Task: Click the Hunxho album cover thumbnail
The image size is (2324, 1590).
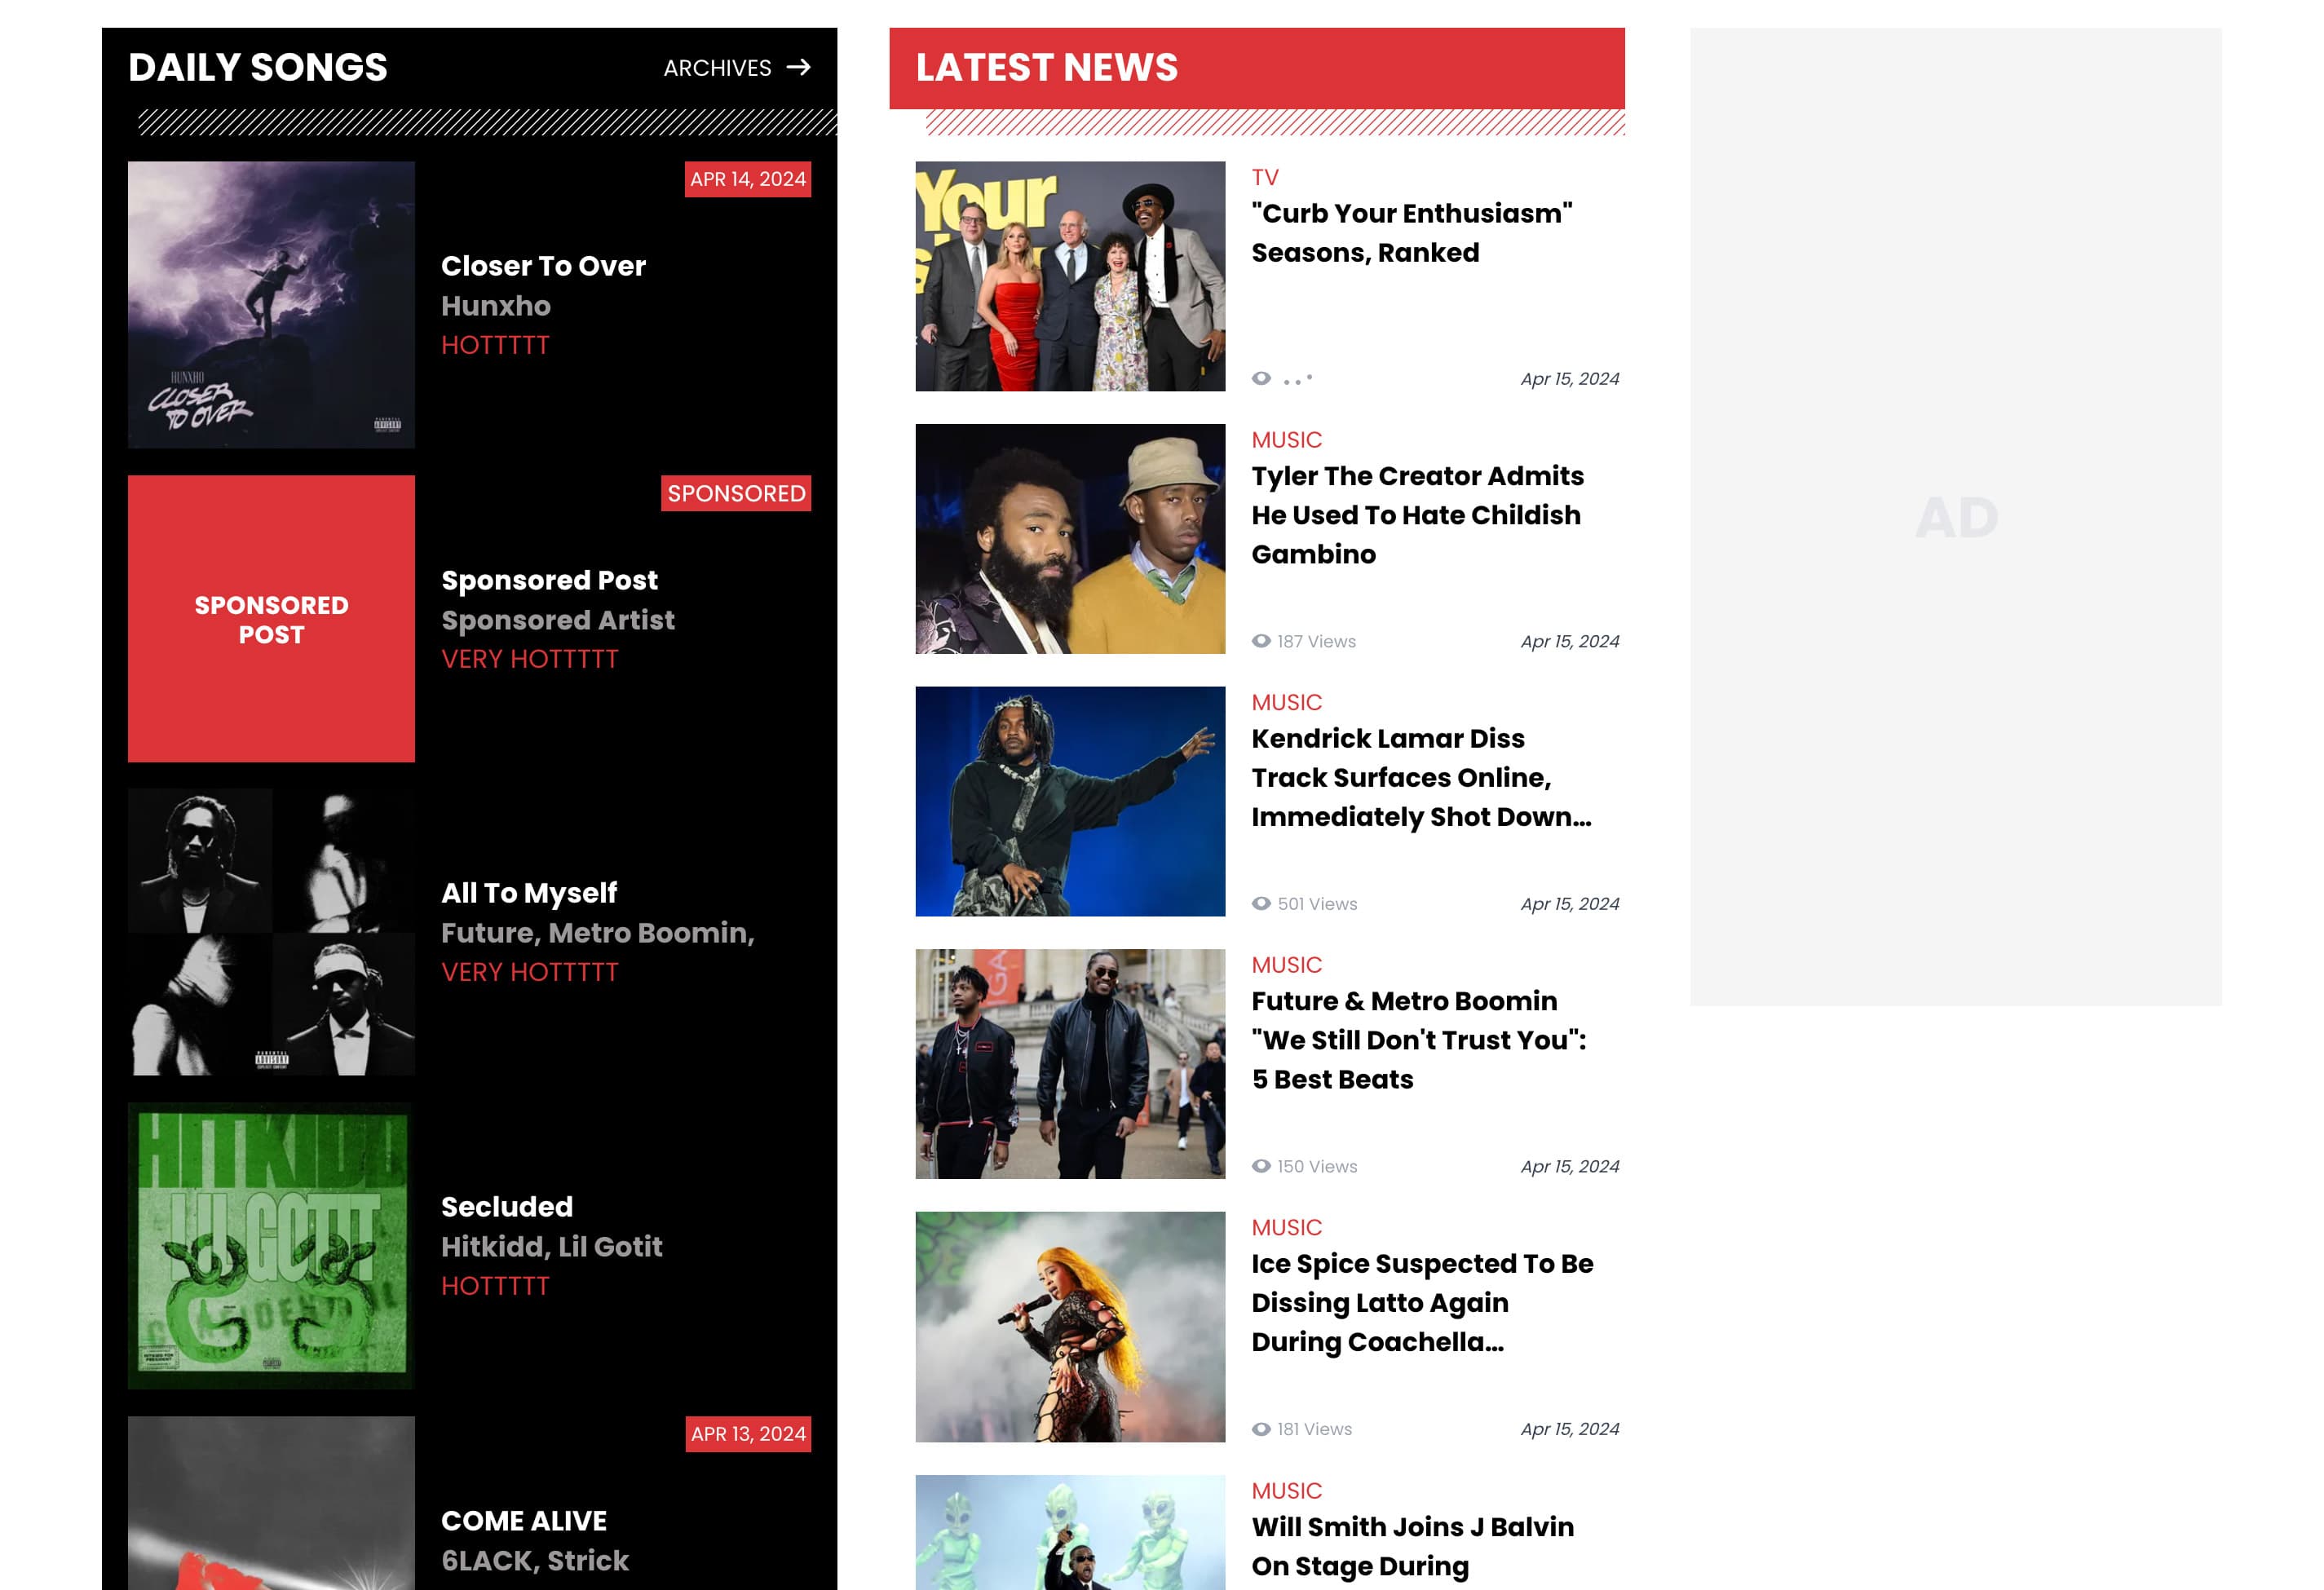Action: pyautogui.click(x=271, y=304)
